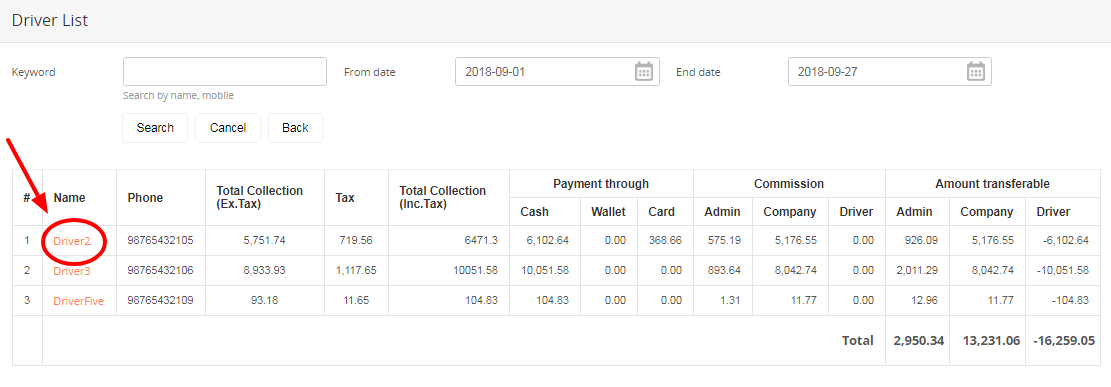The image size is (1111, 387).
Task: Click the Back button
Action: tap(295, 128)
